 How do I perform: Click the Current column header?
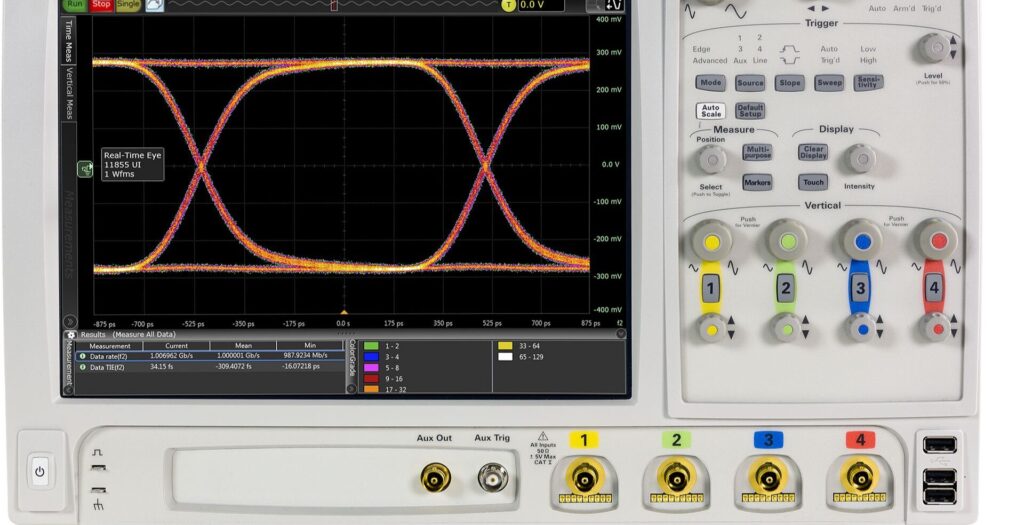[176, 345]
